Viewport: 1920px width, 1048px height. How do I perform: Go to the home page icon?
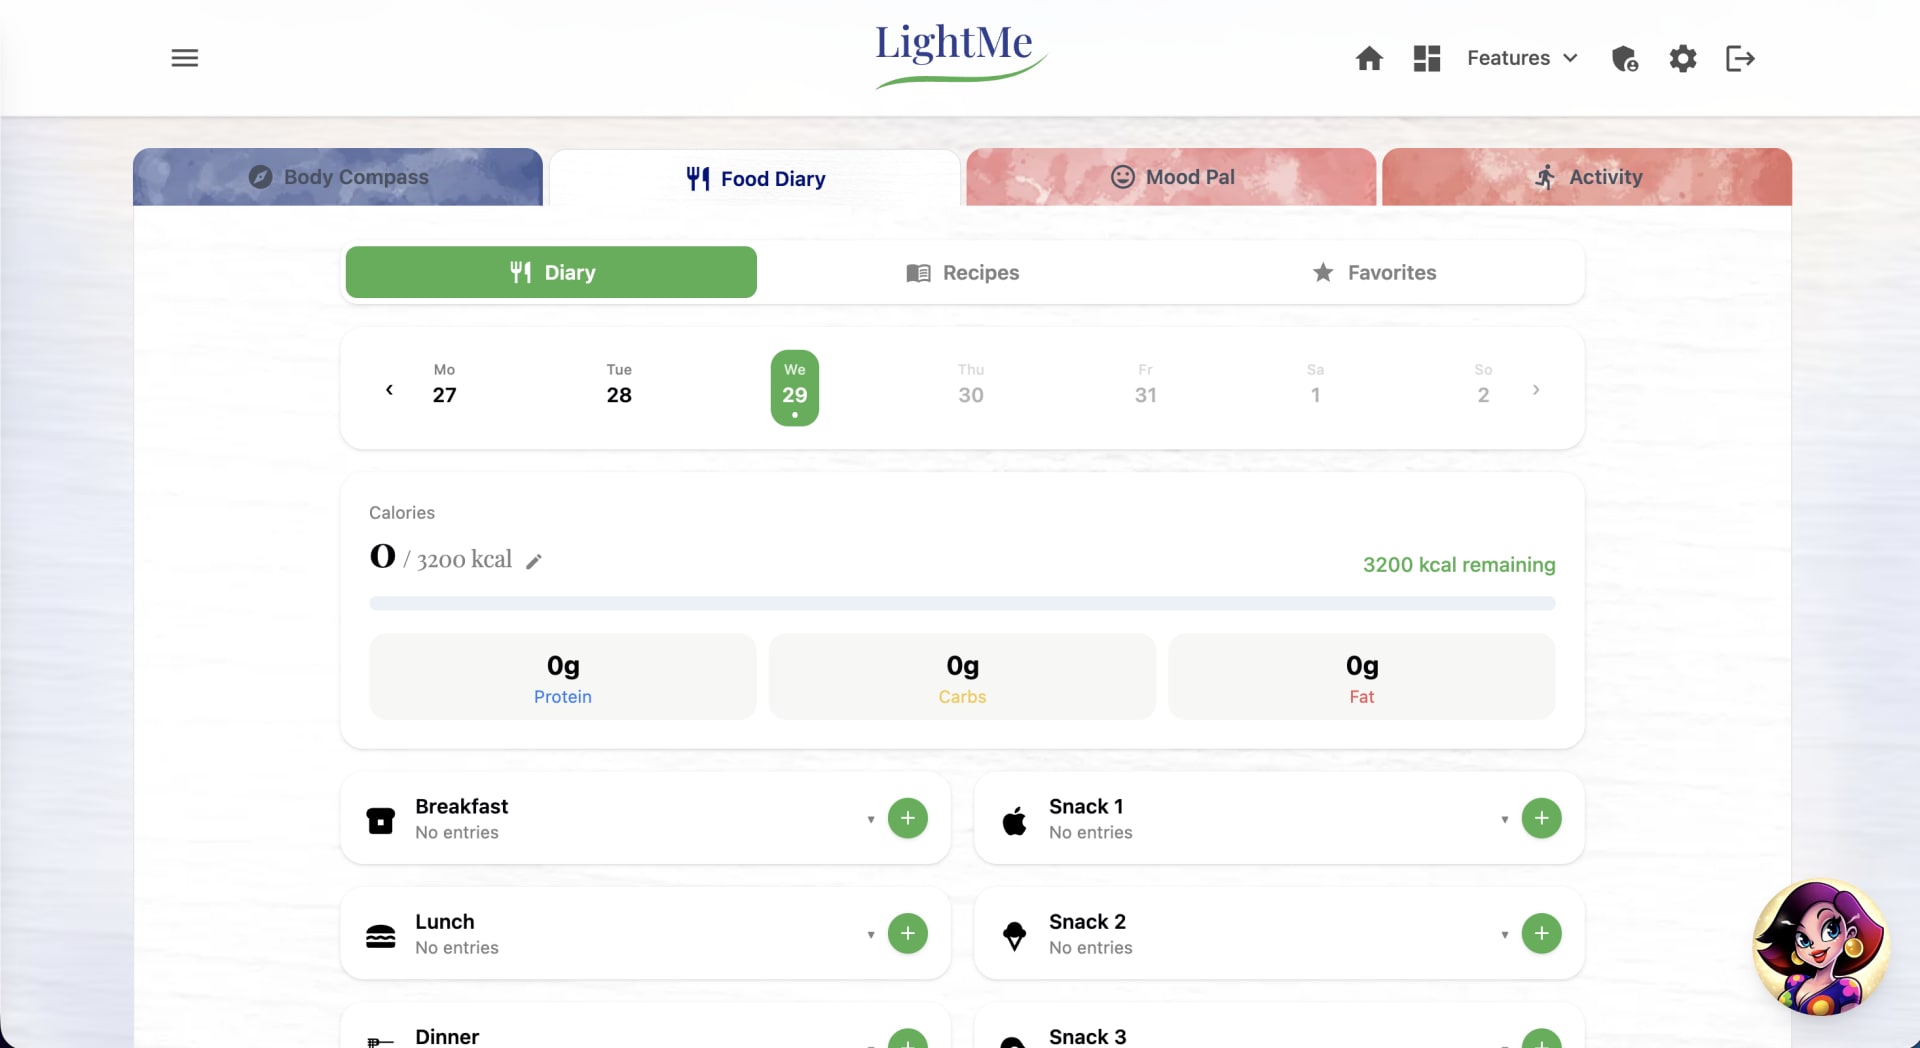[x=1369, y=58]
